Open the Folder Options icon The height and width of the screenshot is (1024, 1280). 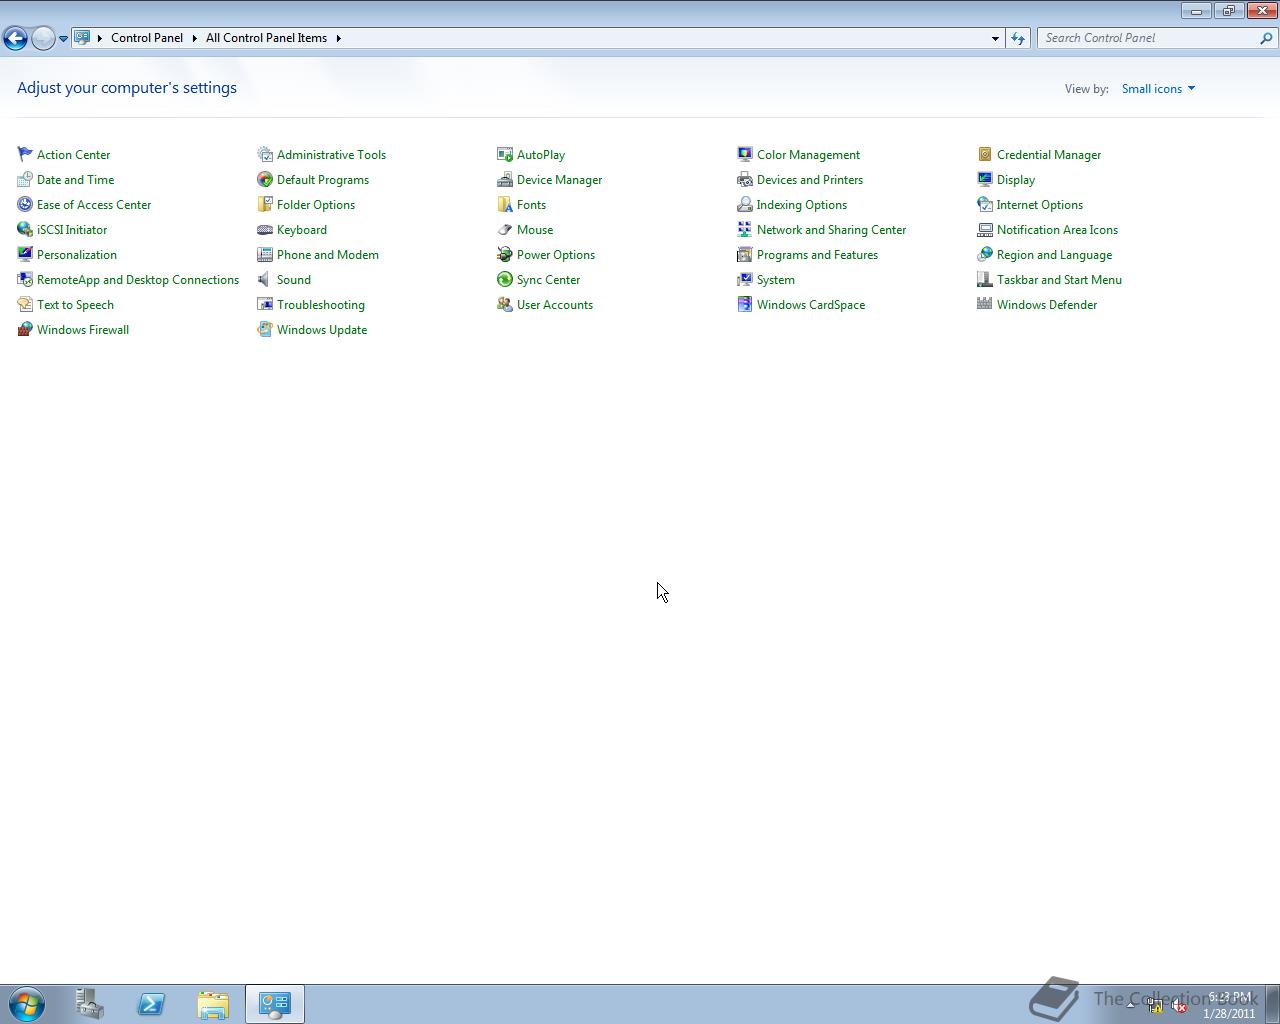(265, 204)
